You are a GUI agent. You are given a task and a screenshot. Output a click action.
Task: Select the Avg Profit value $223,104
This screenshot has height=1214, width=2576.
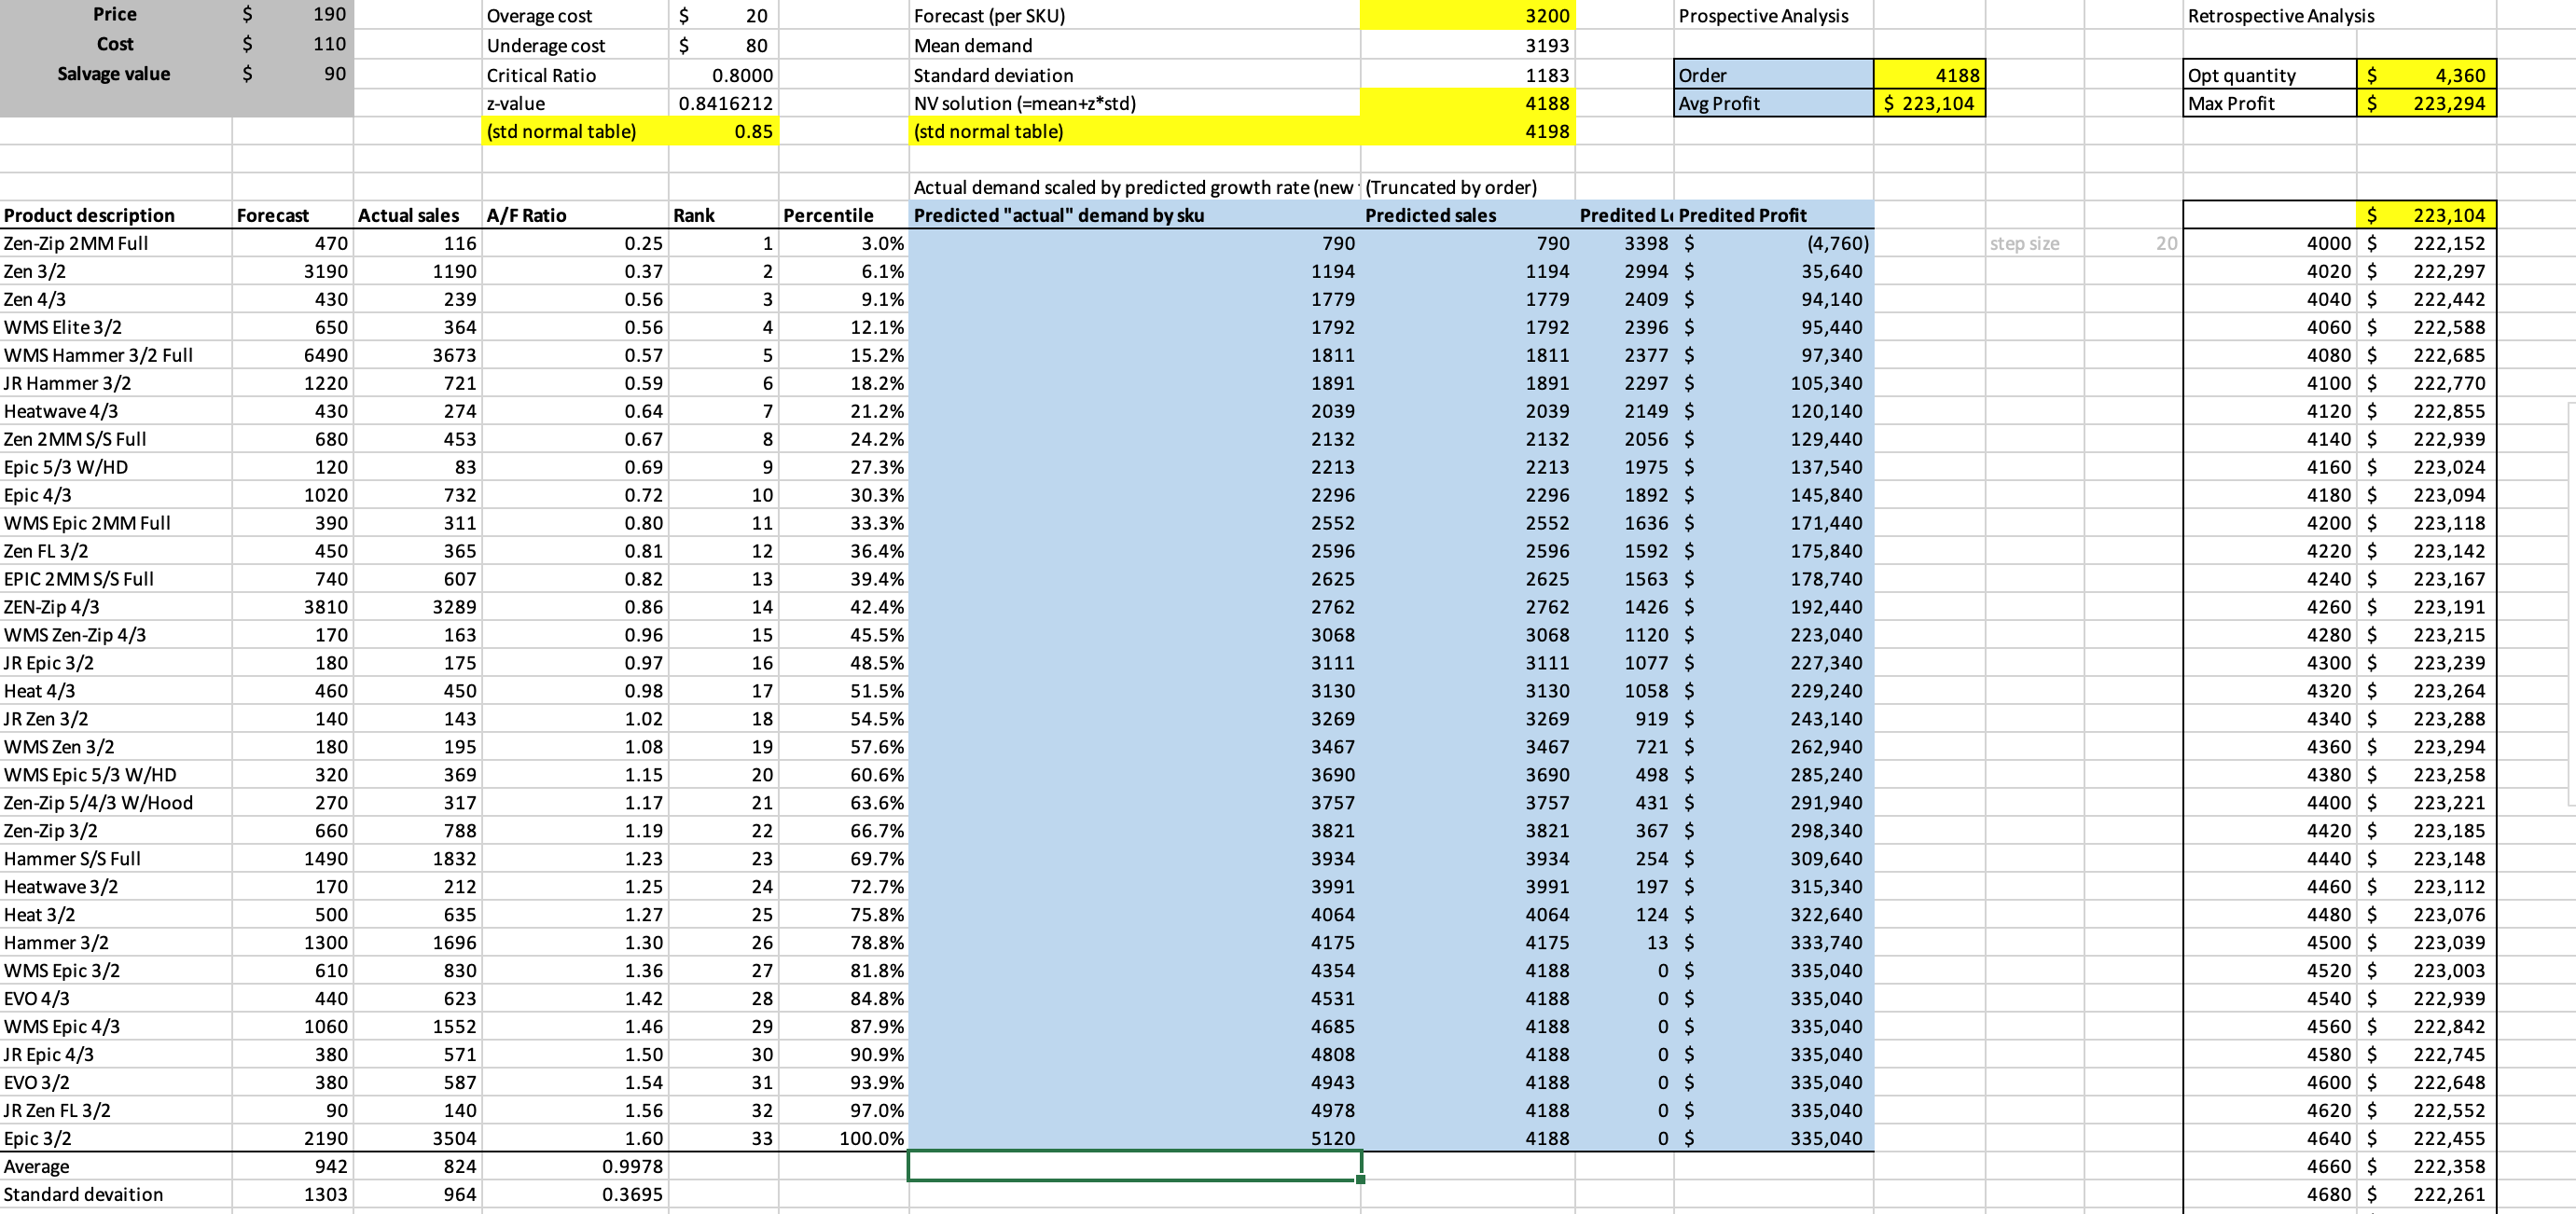click(x=1928, y=103)
